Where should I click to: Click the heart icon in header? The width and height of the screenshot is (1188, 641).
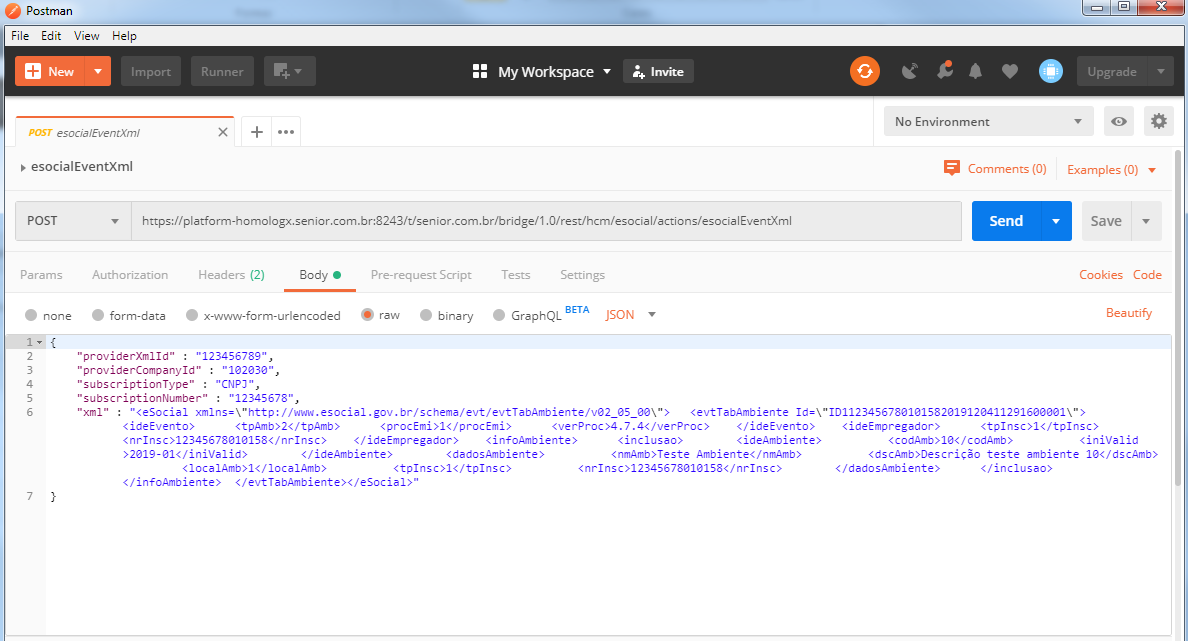(1009, 71)
